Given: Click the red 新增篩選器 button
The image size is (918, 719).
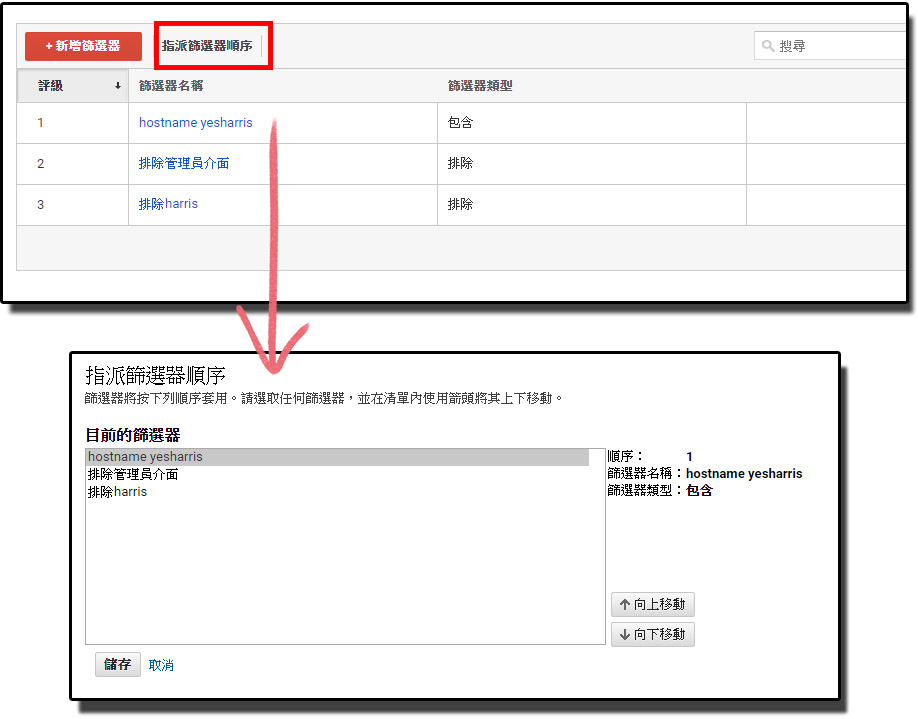Looking at the screenshot, I should [83, 46].
